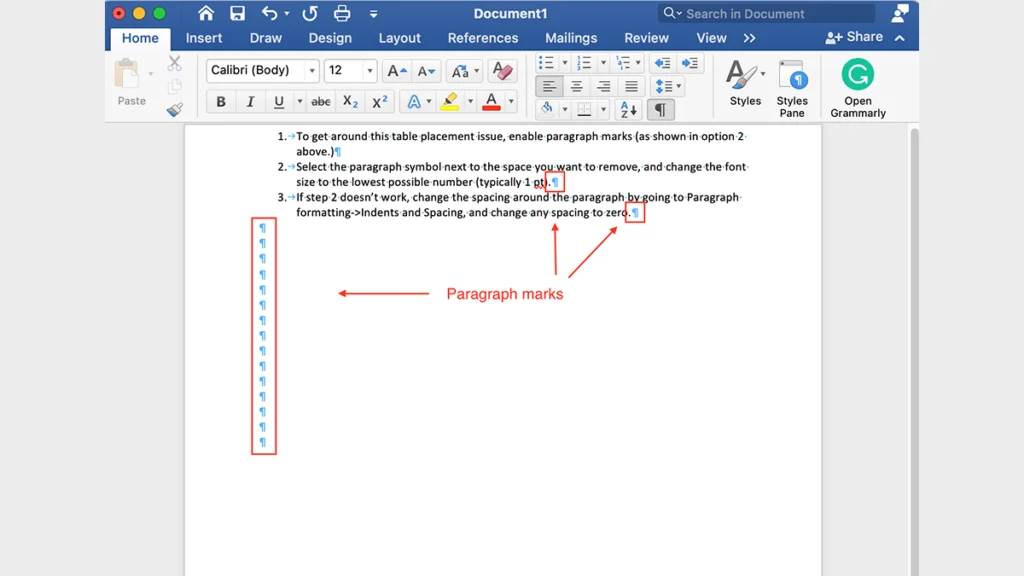Open the Paste options dropdown arrow

(151, 74)
